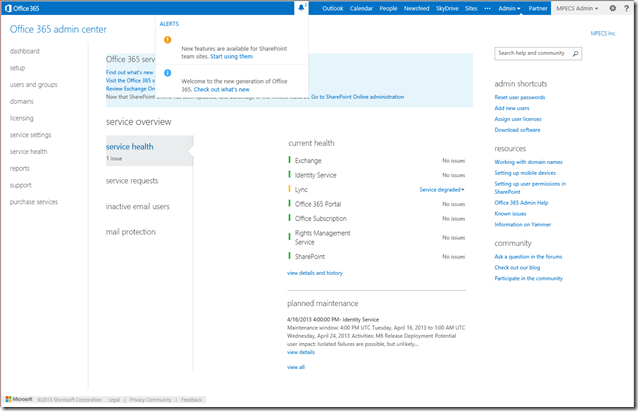Open Working with domain names resource
Viewport: 638px width, 411px height.
click(529, 162)
